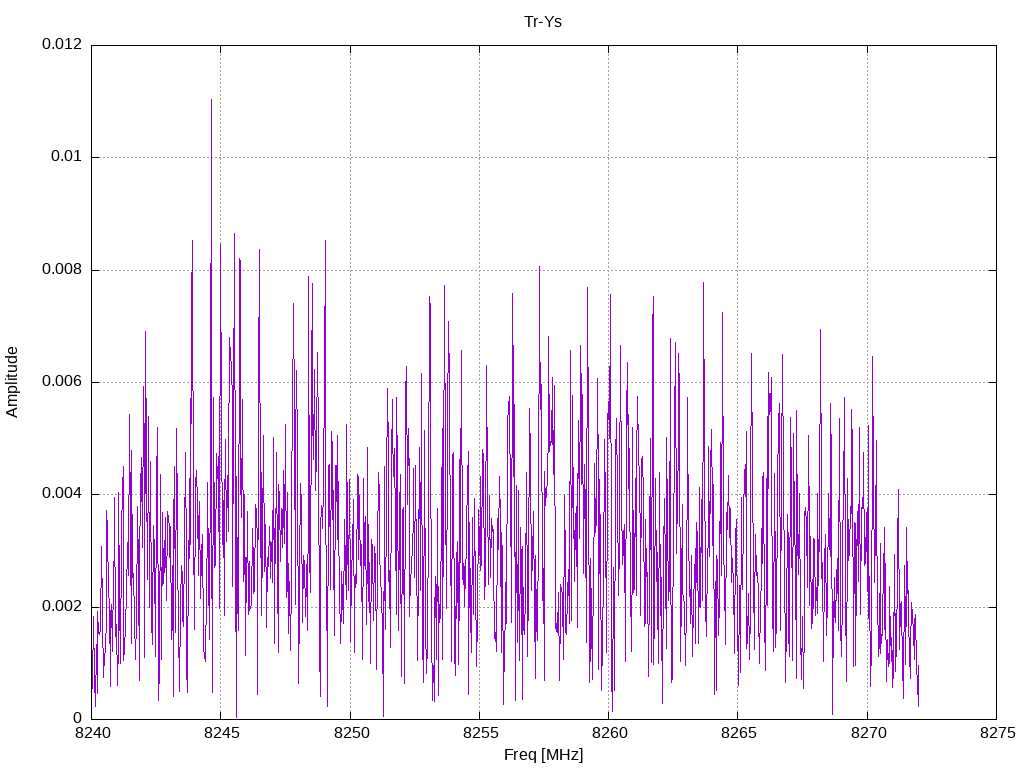Click the x-axis tick label 8255

(x=480, y=733)
